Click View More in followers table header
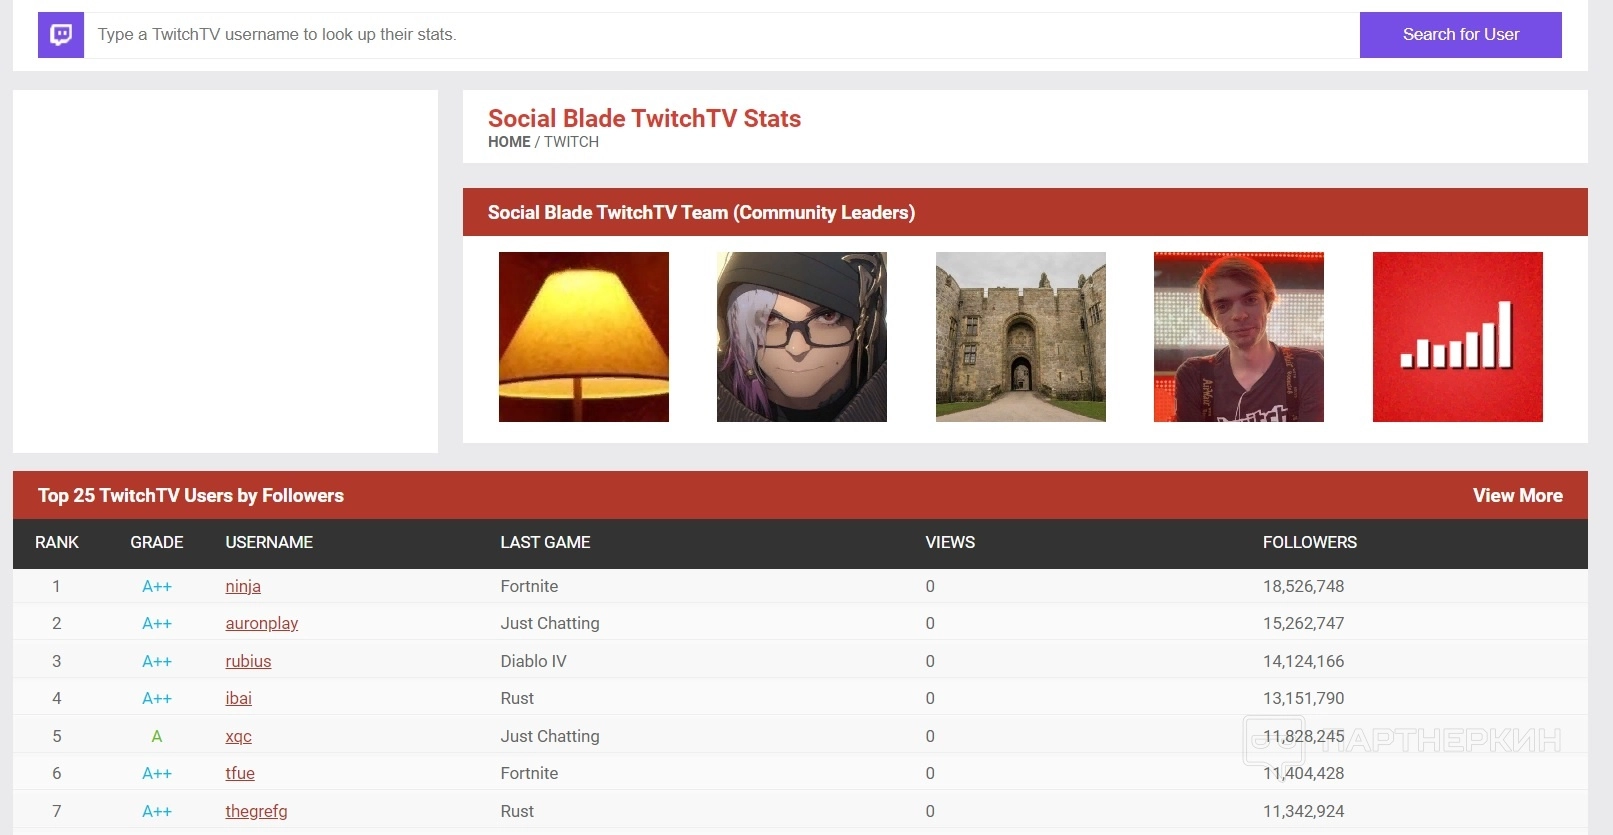This screenshot has width=1613, height=835. coord(1517,495)
